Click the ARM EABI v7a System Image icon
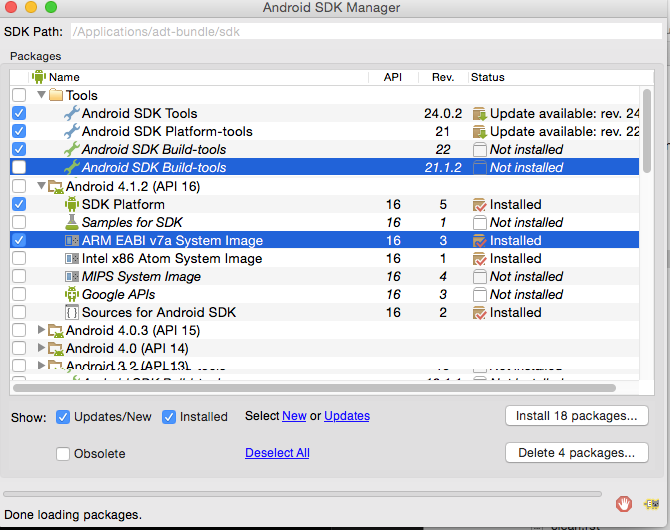The height and width of the screenshot is (530, 670). point(72,241)
